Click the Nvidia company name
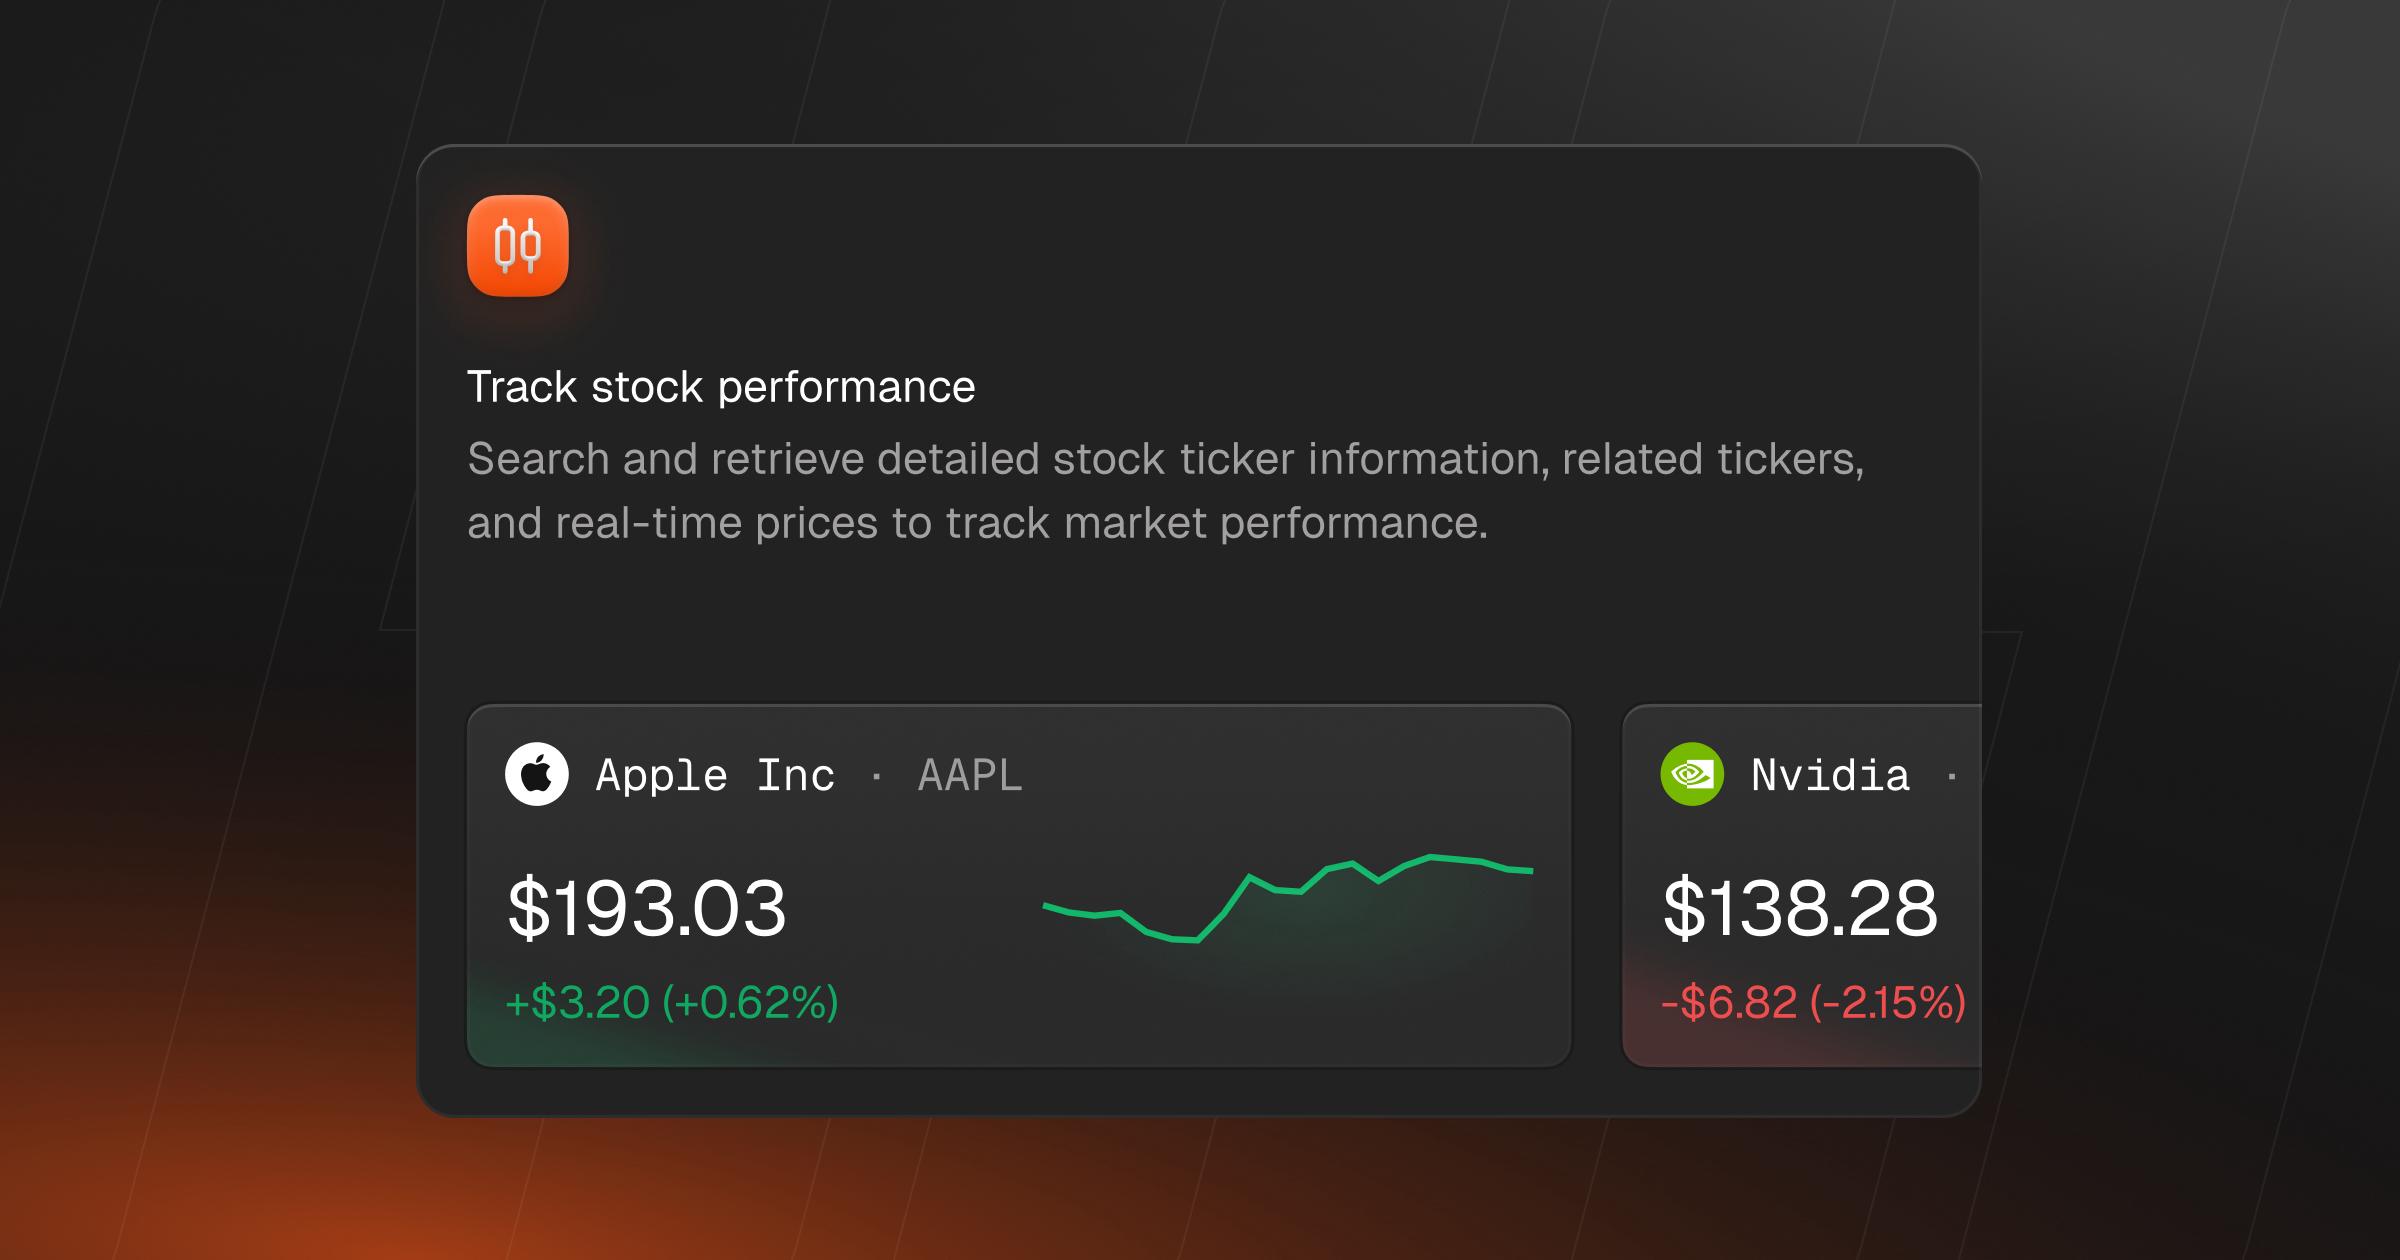Screen dimensions: 2400x1260 (1830, 776)
